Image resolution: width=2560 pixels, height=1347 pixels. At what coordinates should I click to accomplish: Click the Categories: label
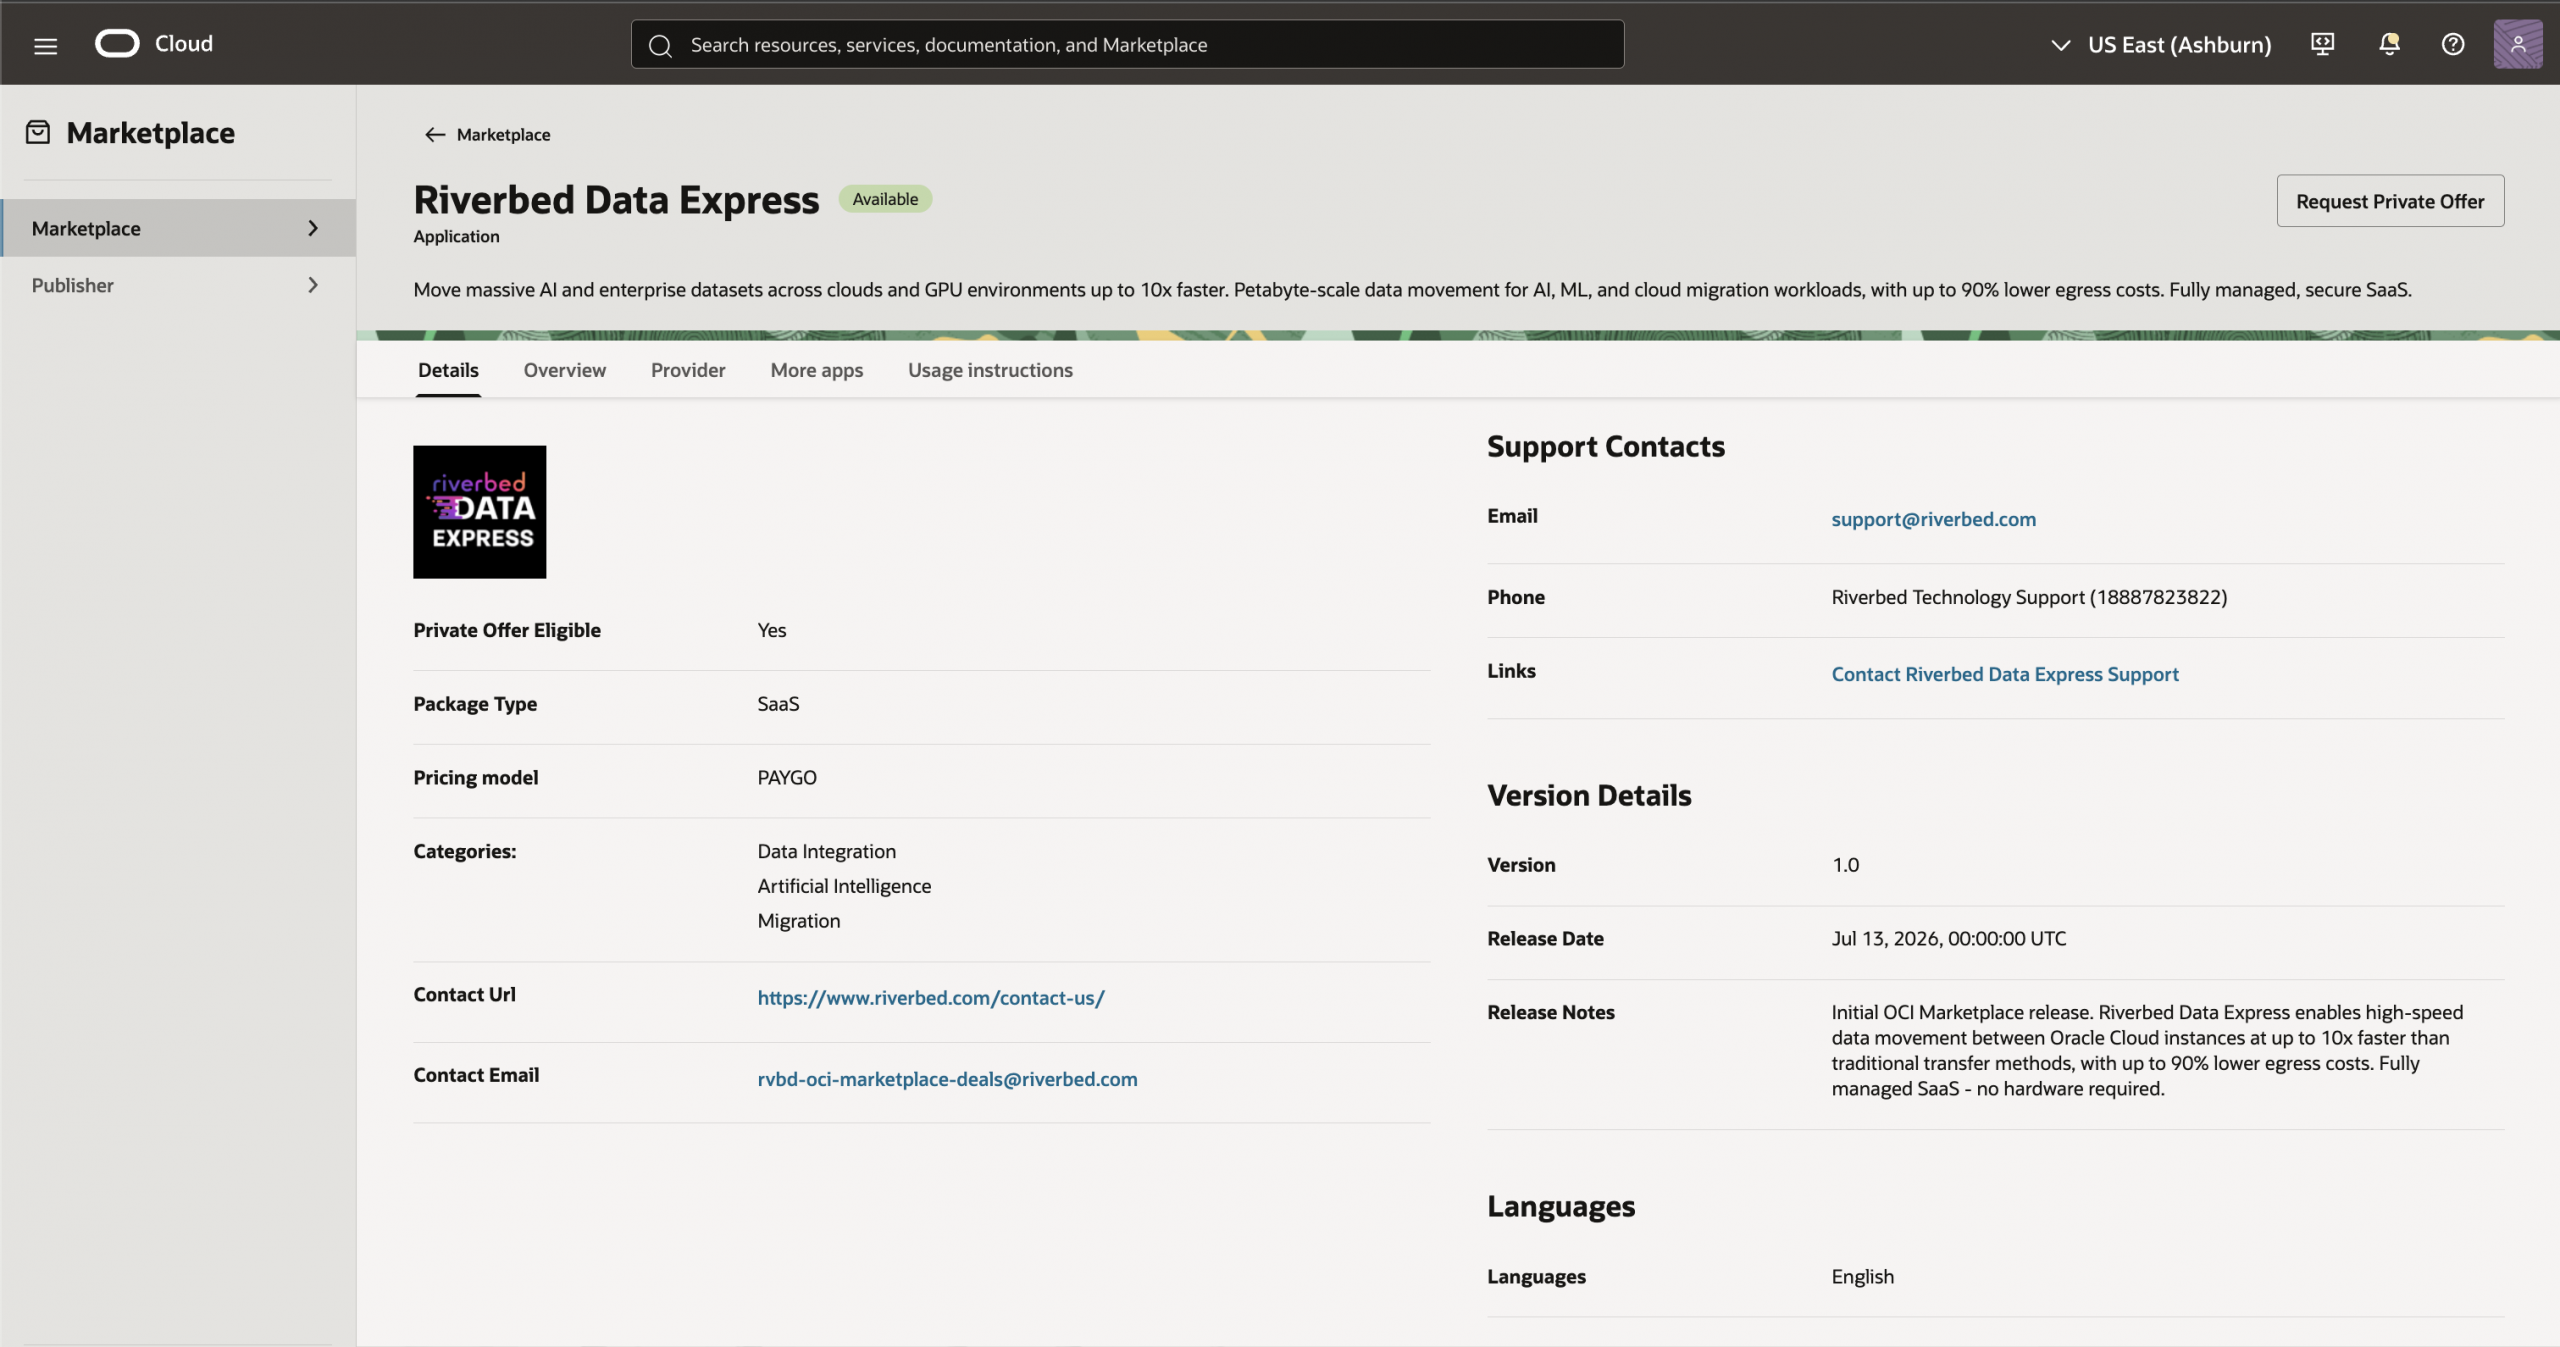point(465,851)
